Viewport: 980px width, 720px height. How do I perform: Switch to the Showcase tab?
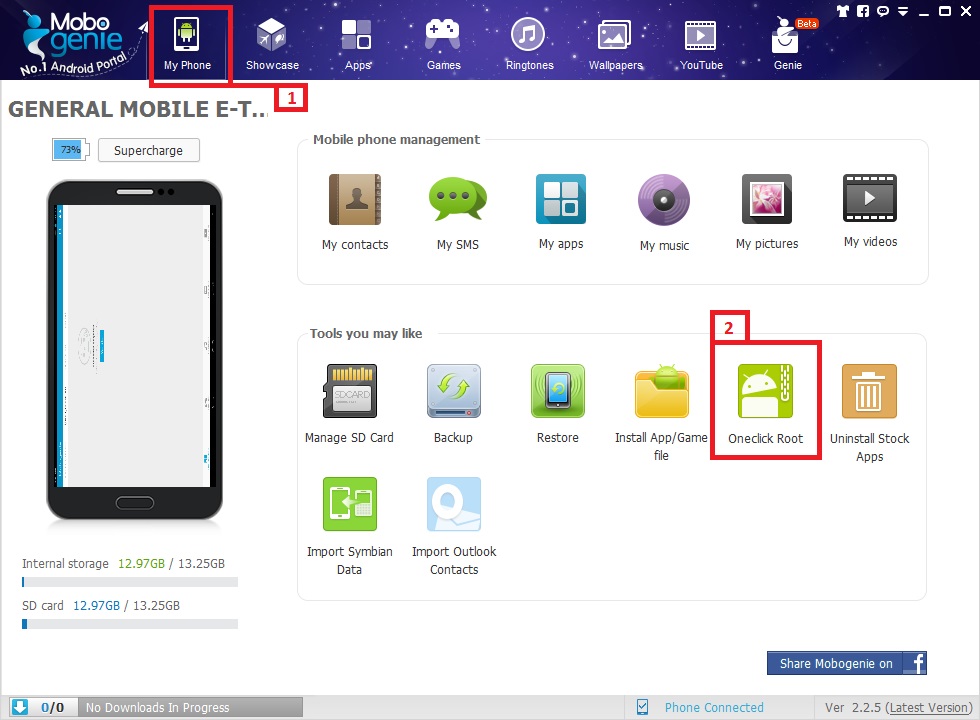(272, 43)
